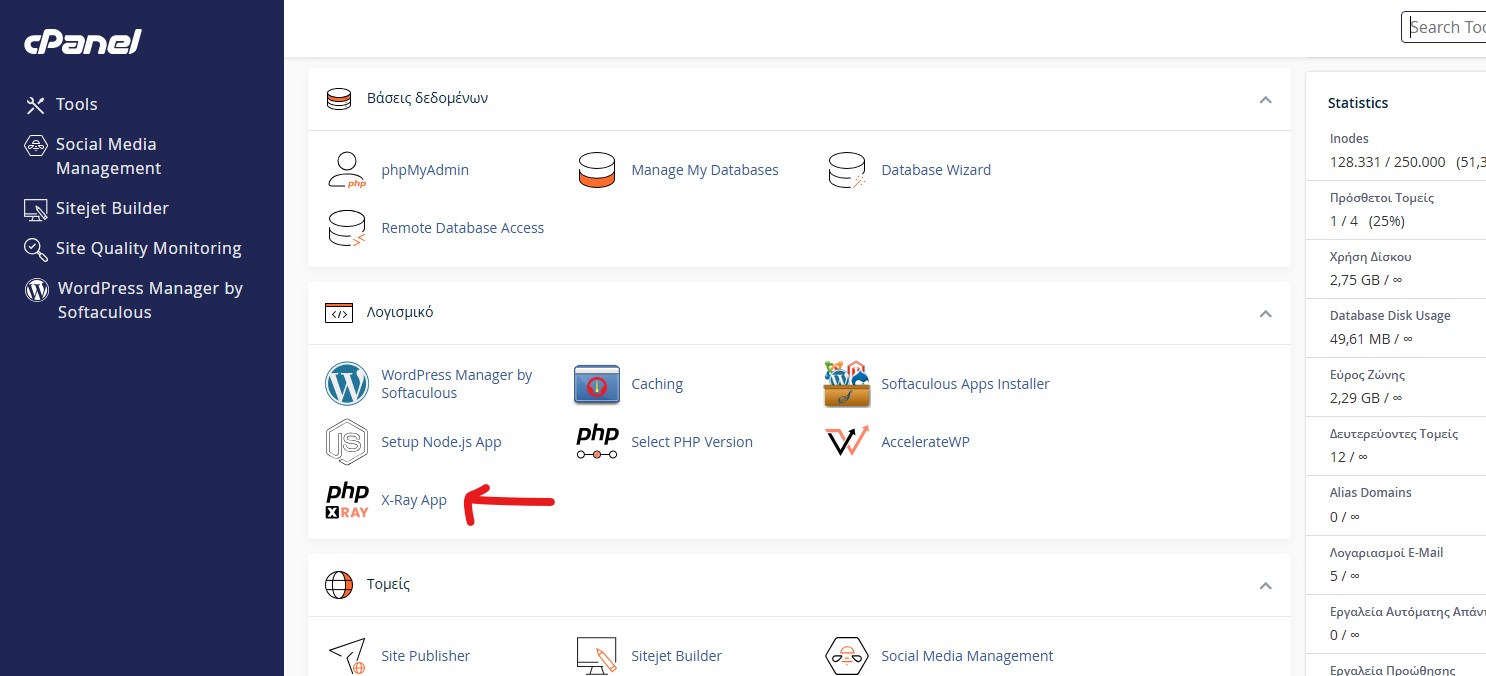Open Social Media Management in the sidebar
Screen dimensions: 1486x676
(x=108, y=156)
